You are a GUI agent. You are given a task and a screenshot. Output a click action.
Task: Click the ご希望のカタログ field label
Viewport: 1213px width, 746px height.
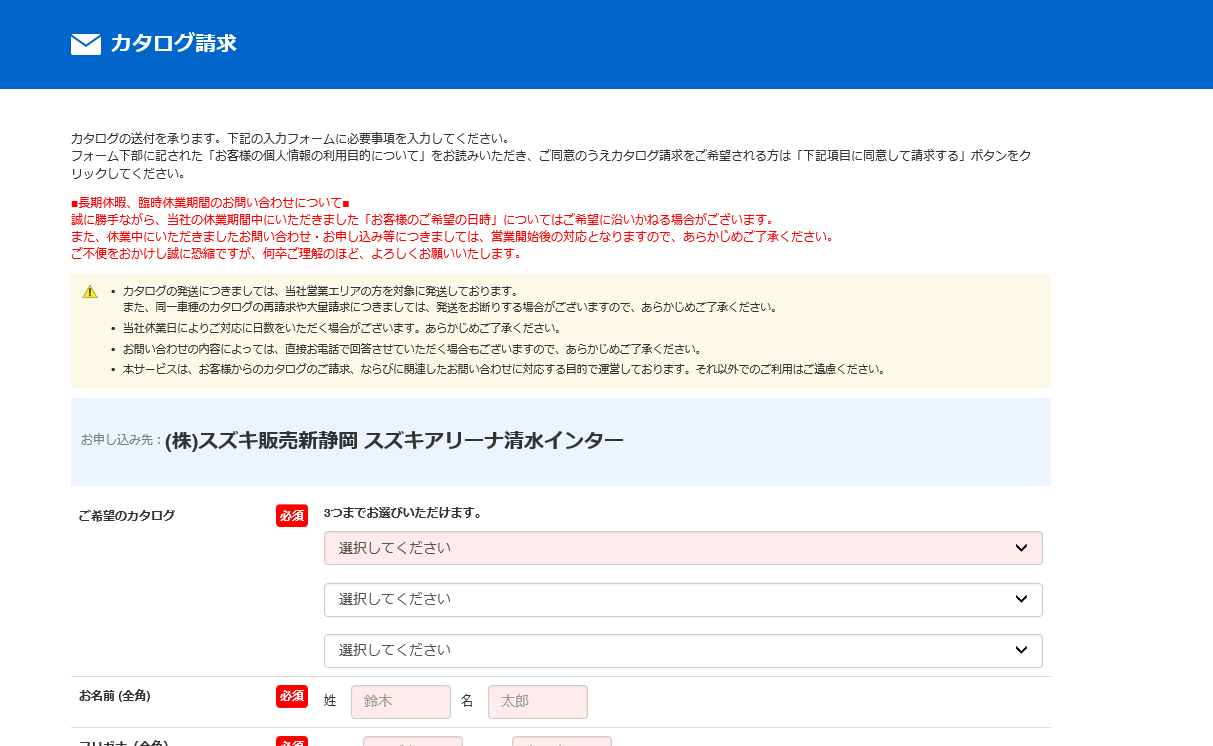[127, 516]
